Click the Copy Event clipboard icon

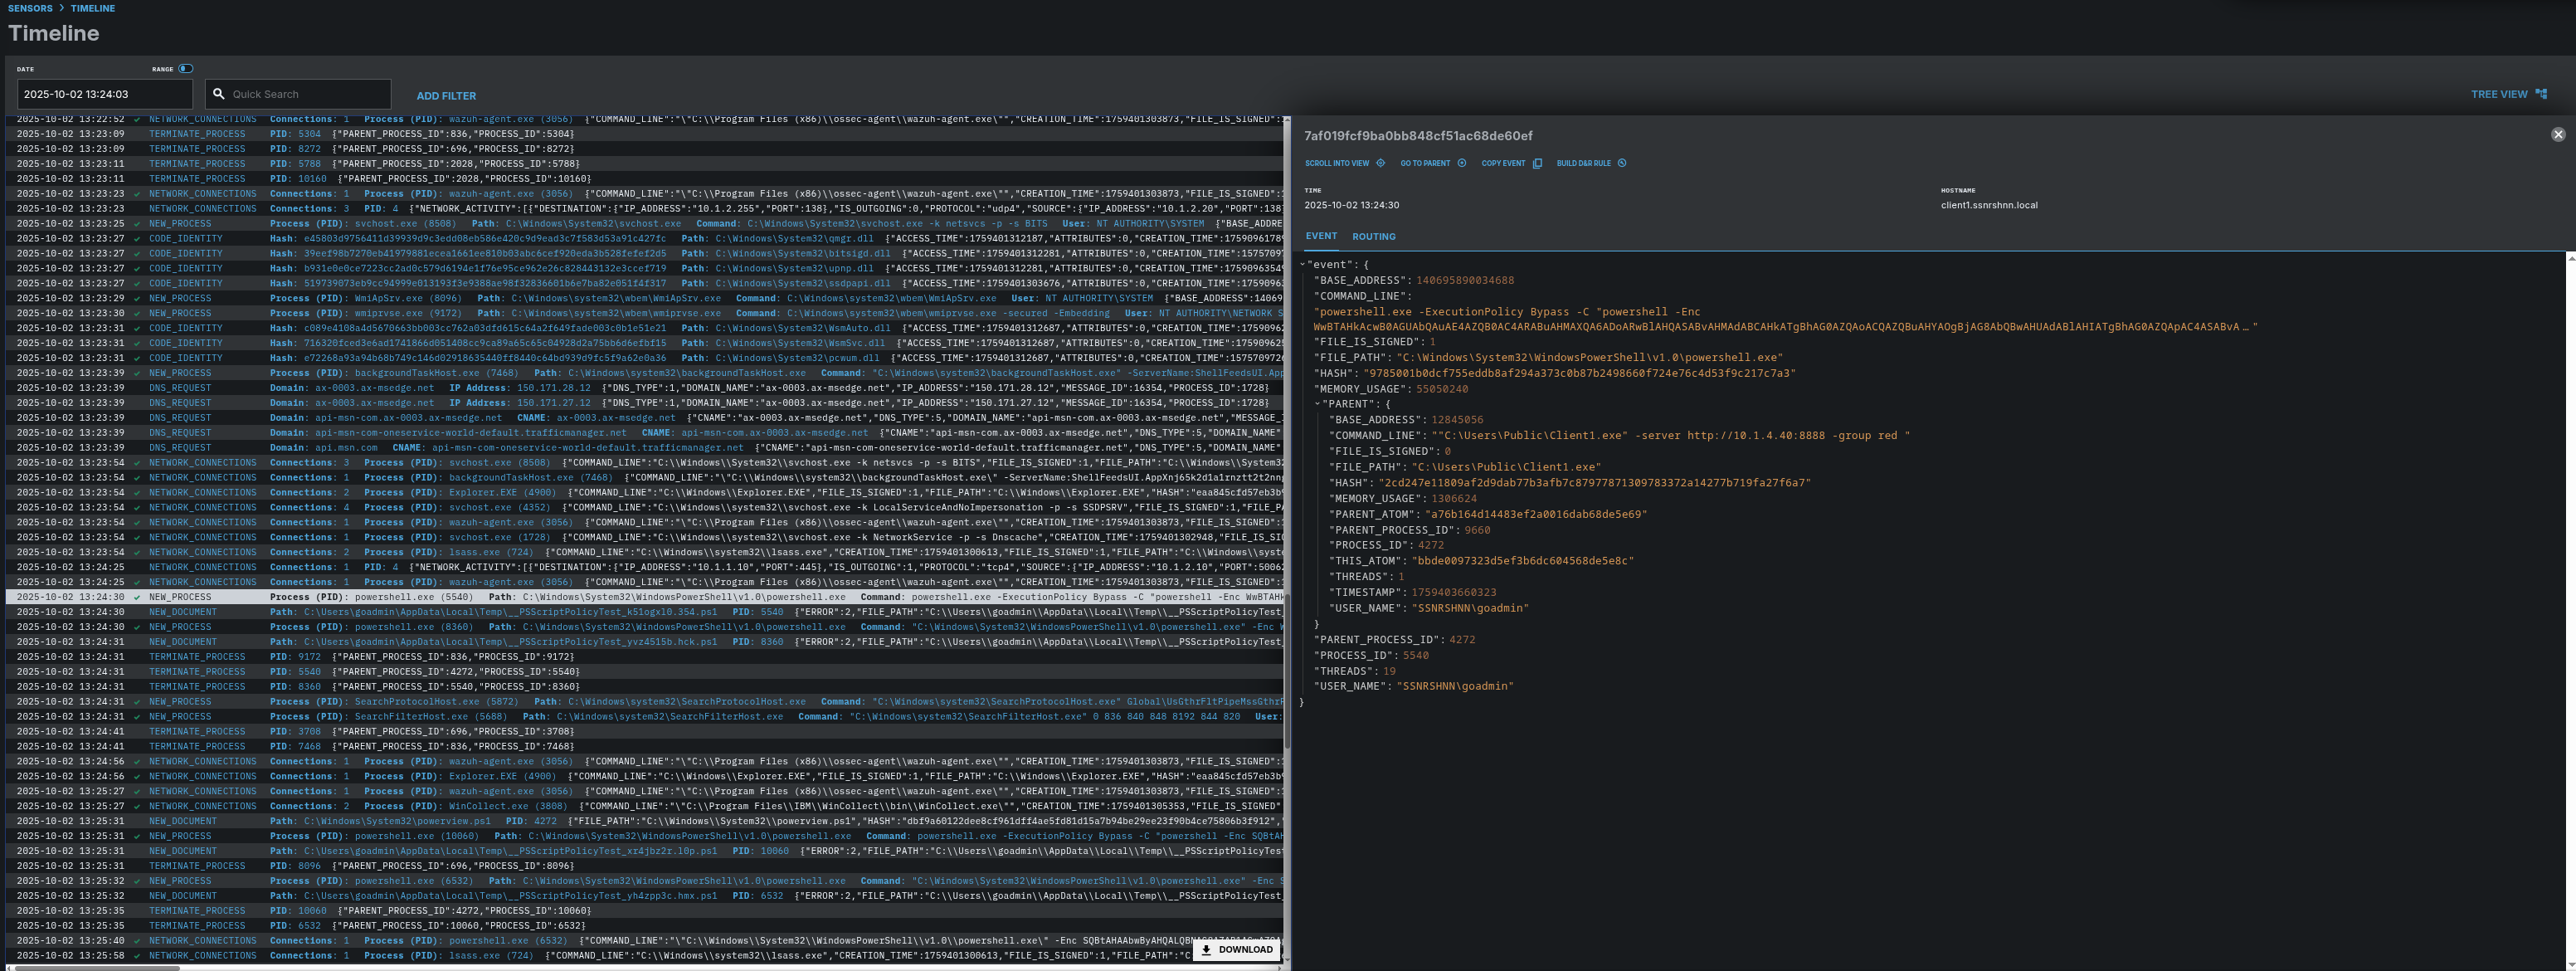[1537, 163]
